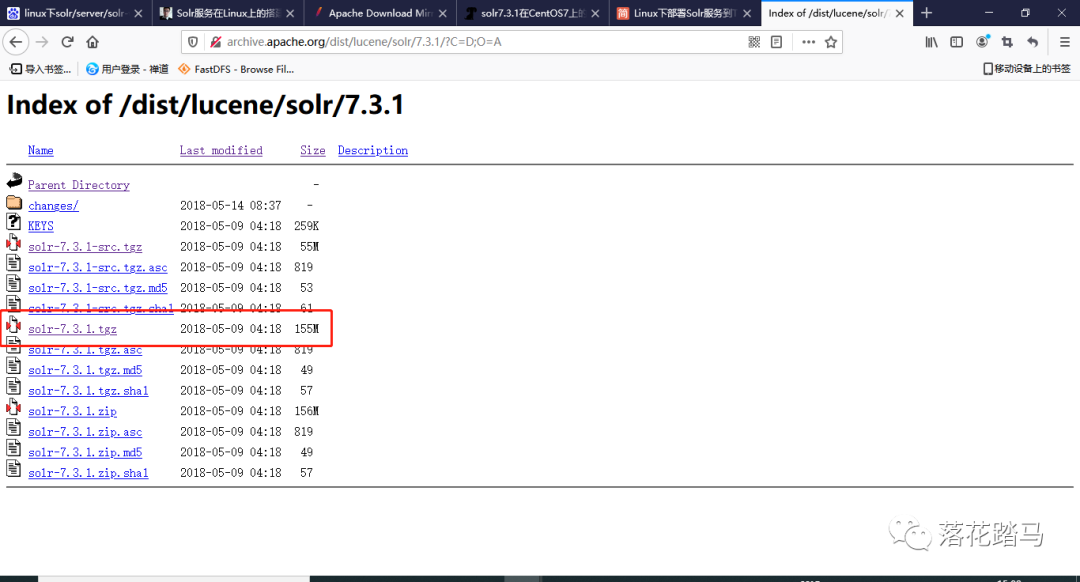This screenshot has height=582, width=1080.
Task: Open solr-7.3.1.zip.md5 link
Action: point(85,453)
